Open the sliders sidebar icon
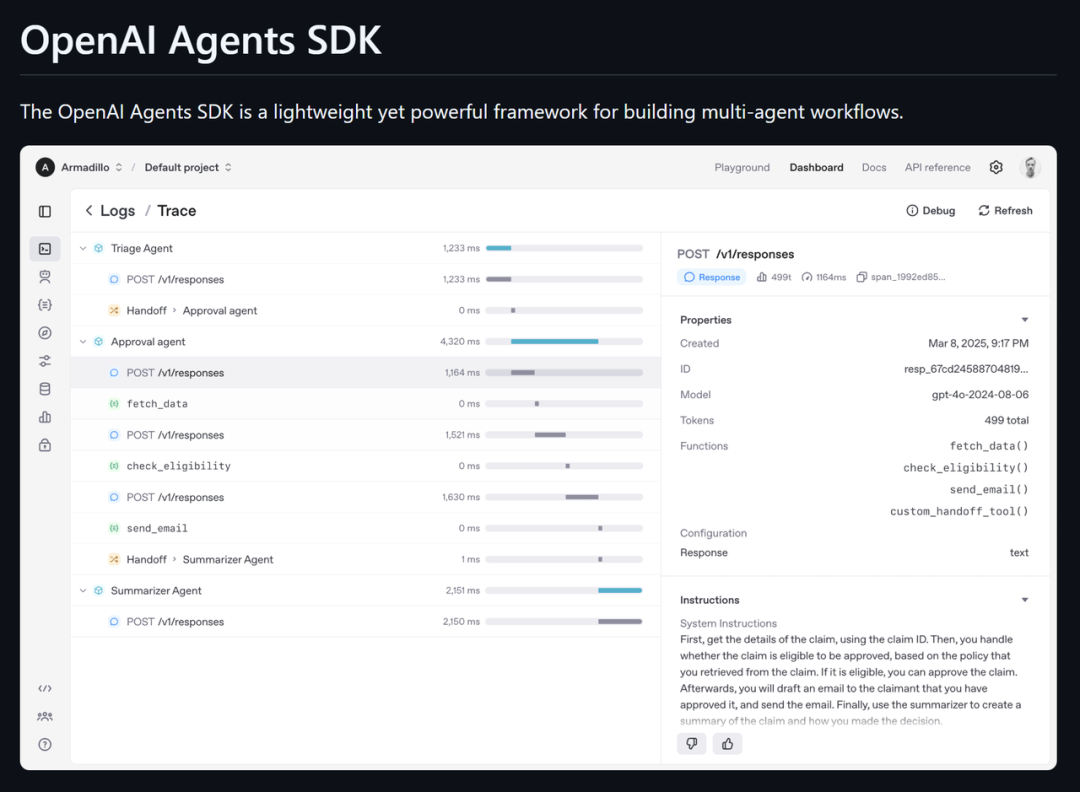 point(45,361)
